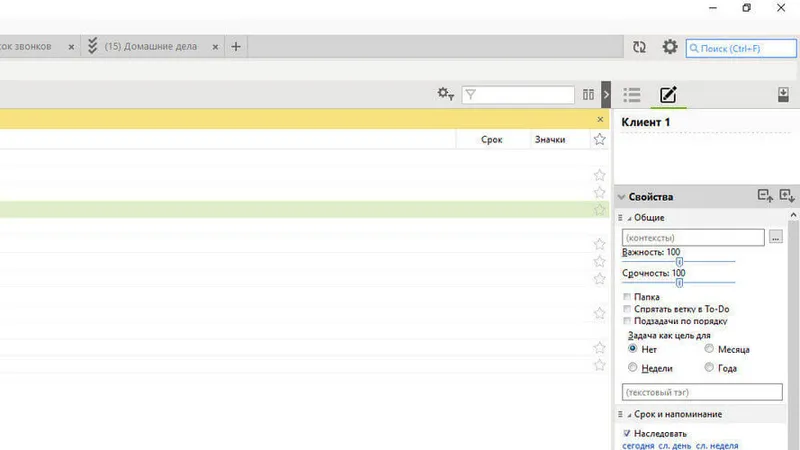Collapse Срок и напоминание group

pyautogui.click(x=630, y=415)
